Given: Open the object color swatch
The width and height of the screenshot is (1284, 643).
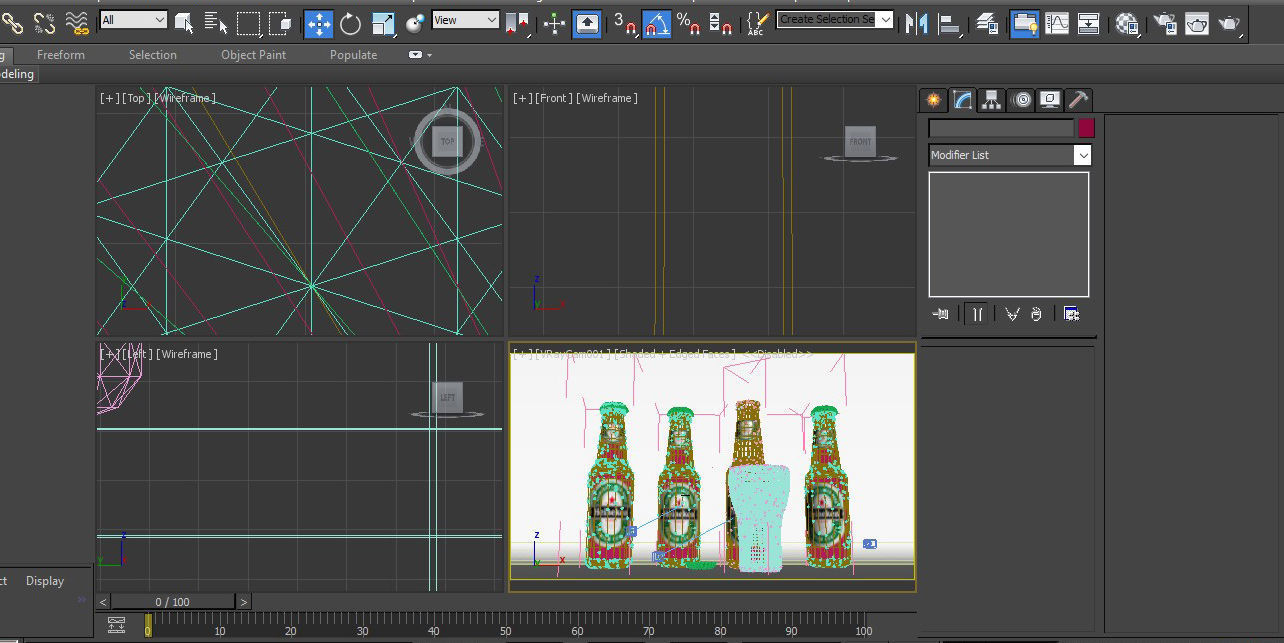Looking at the screenshot, I should pos(1086,128).
